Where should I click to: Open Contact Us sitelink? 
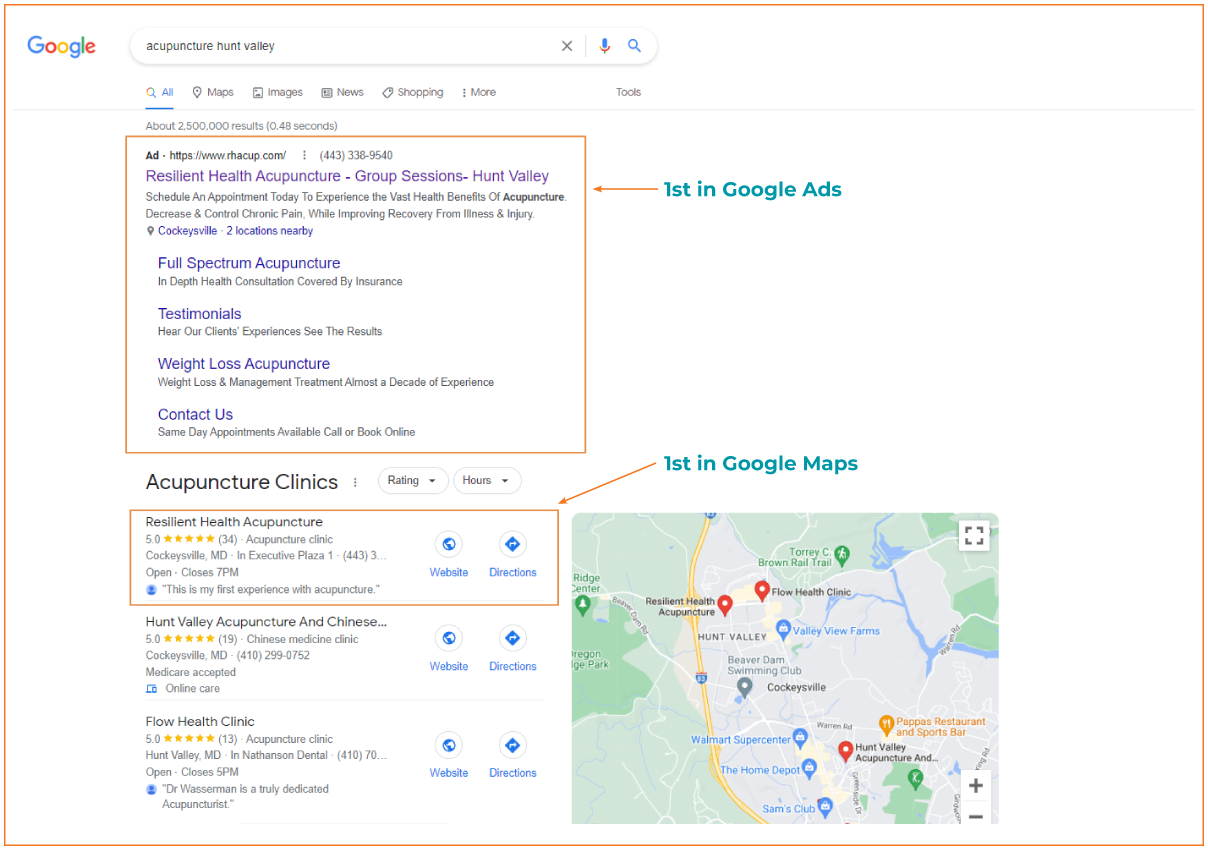195,414
